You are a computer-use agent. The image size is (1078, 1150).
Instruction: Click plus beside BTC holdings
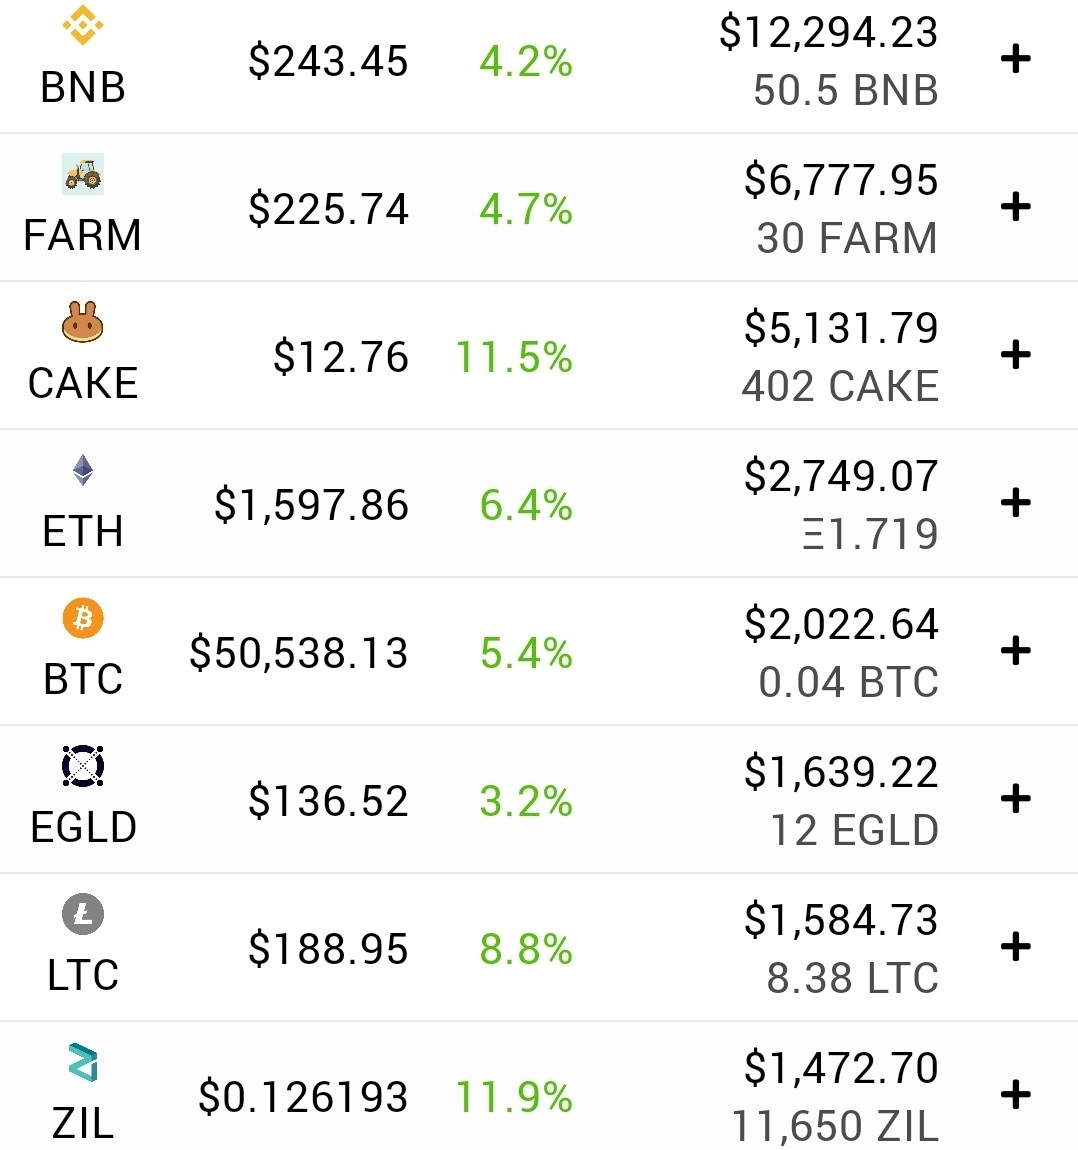pyautogui.click(x=1016, y=651)
